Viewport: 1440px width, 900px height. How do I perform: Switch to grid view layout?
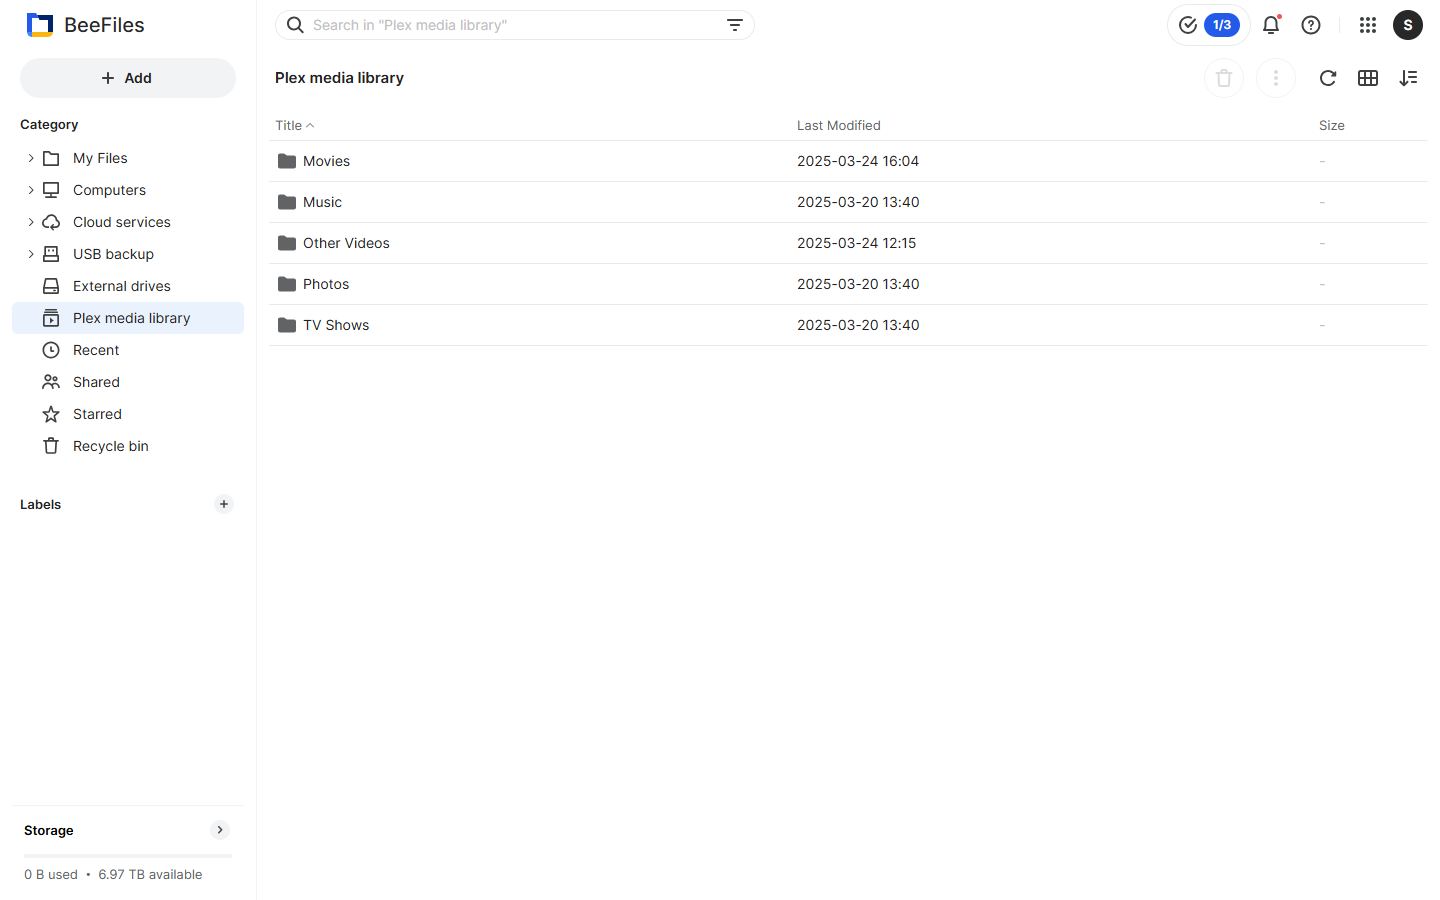tap(1368, 78)
